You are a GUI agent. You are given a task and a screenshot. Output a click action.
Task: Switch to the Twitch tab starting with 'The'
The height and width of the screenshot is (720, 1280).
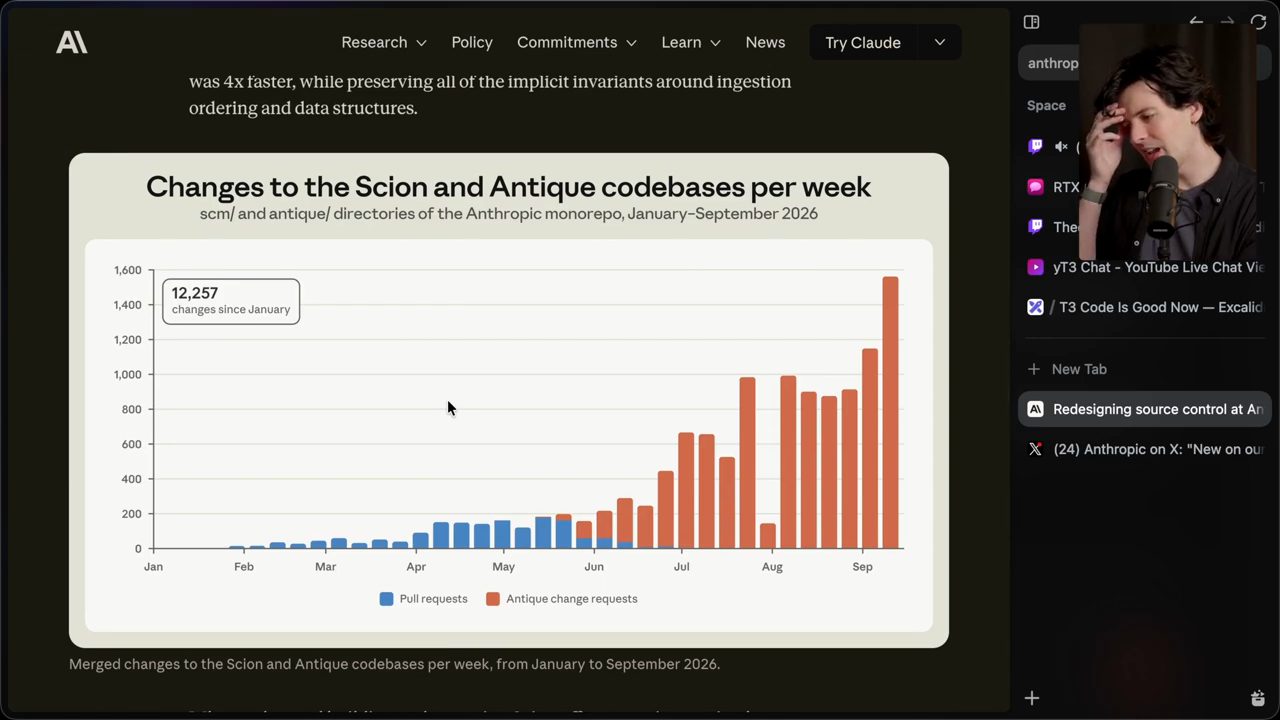[x=1144, y=227]
